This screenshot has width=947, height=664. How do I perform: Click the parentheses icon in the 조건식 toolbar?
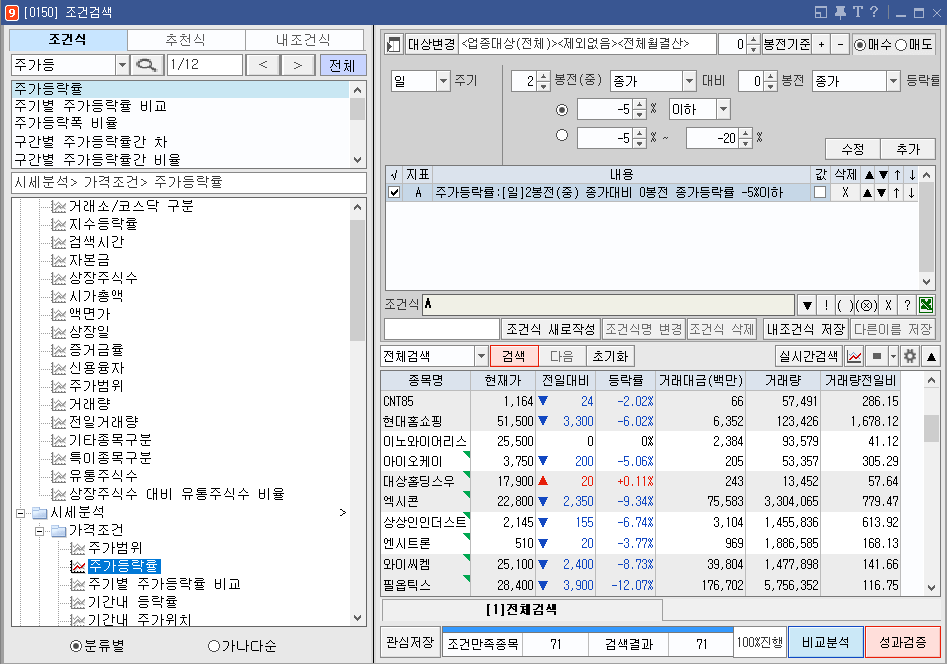[x=845, y=304]
